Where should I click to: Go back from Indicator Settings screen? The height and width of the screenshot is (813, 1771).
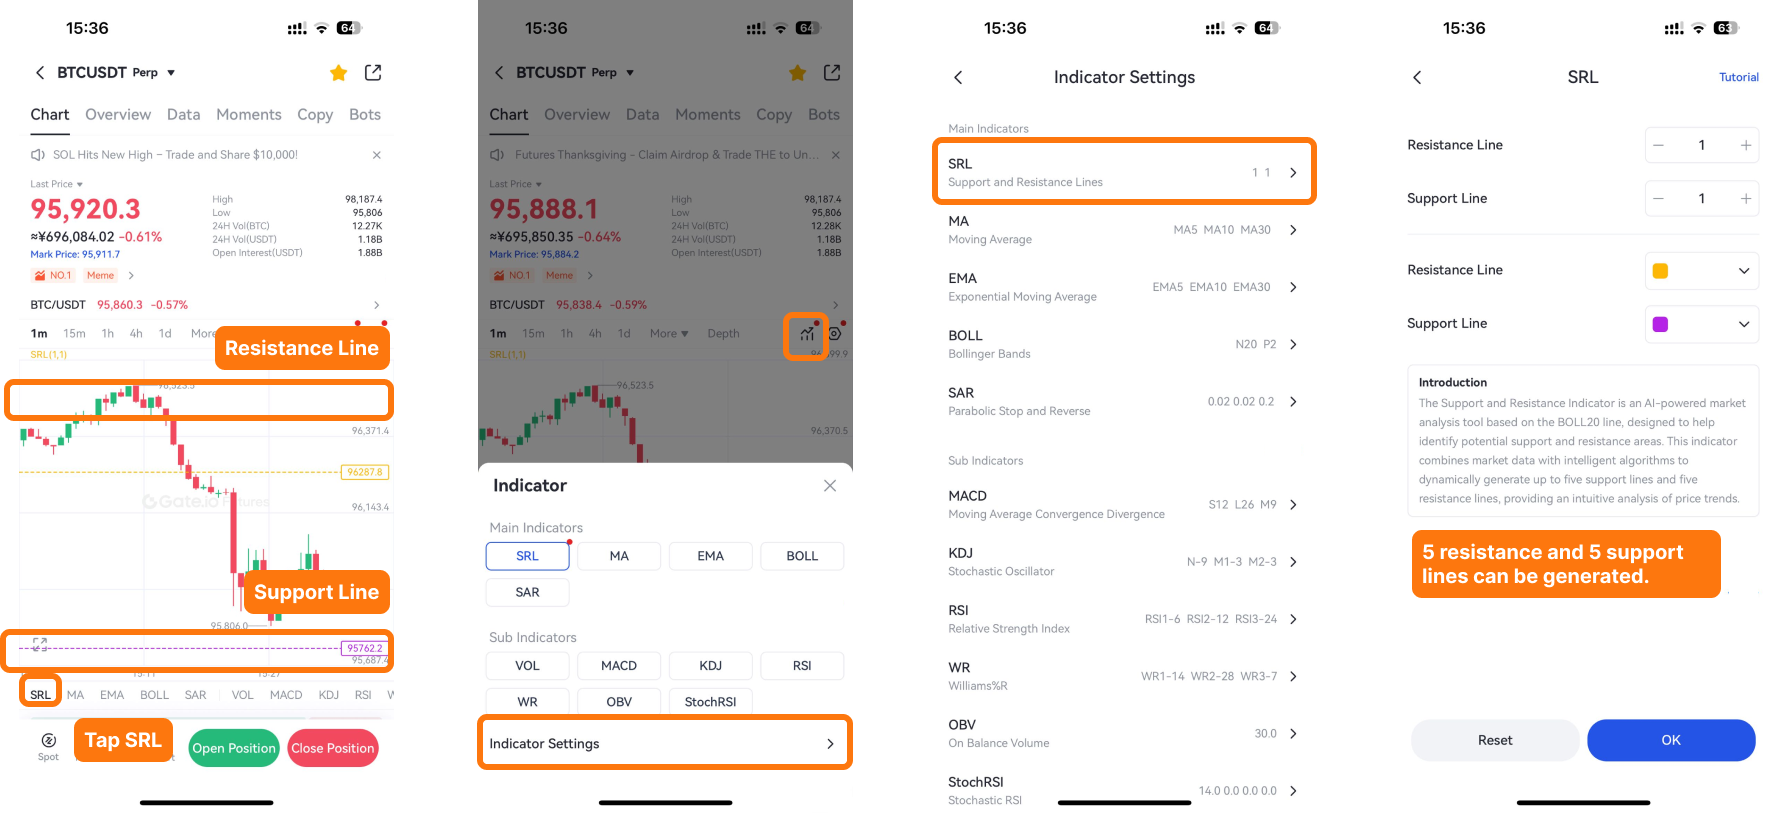pos(958,78)
